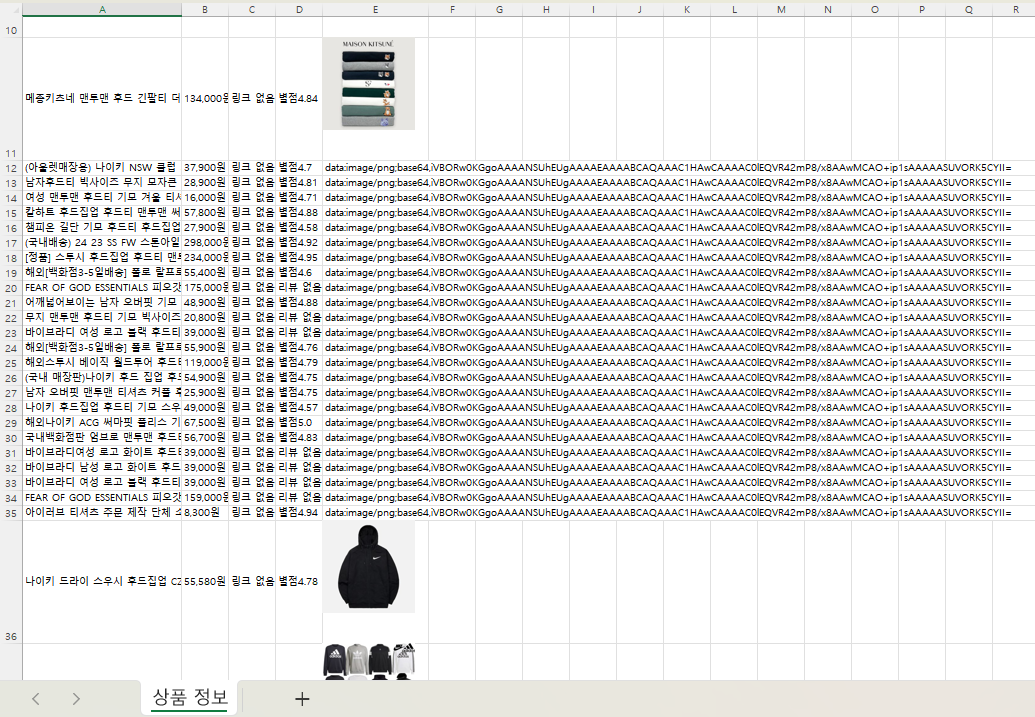Select column B header
1035x717 pixels.
pos(205,10)
